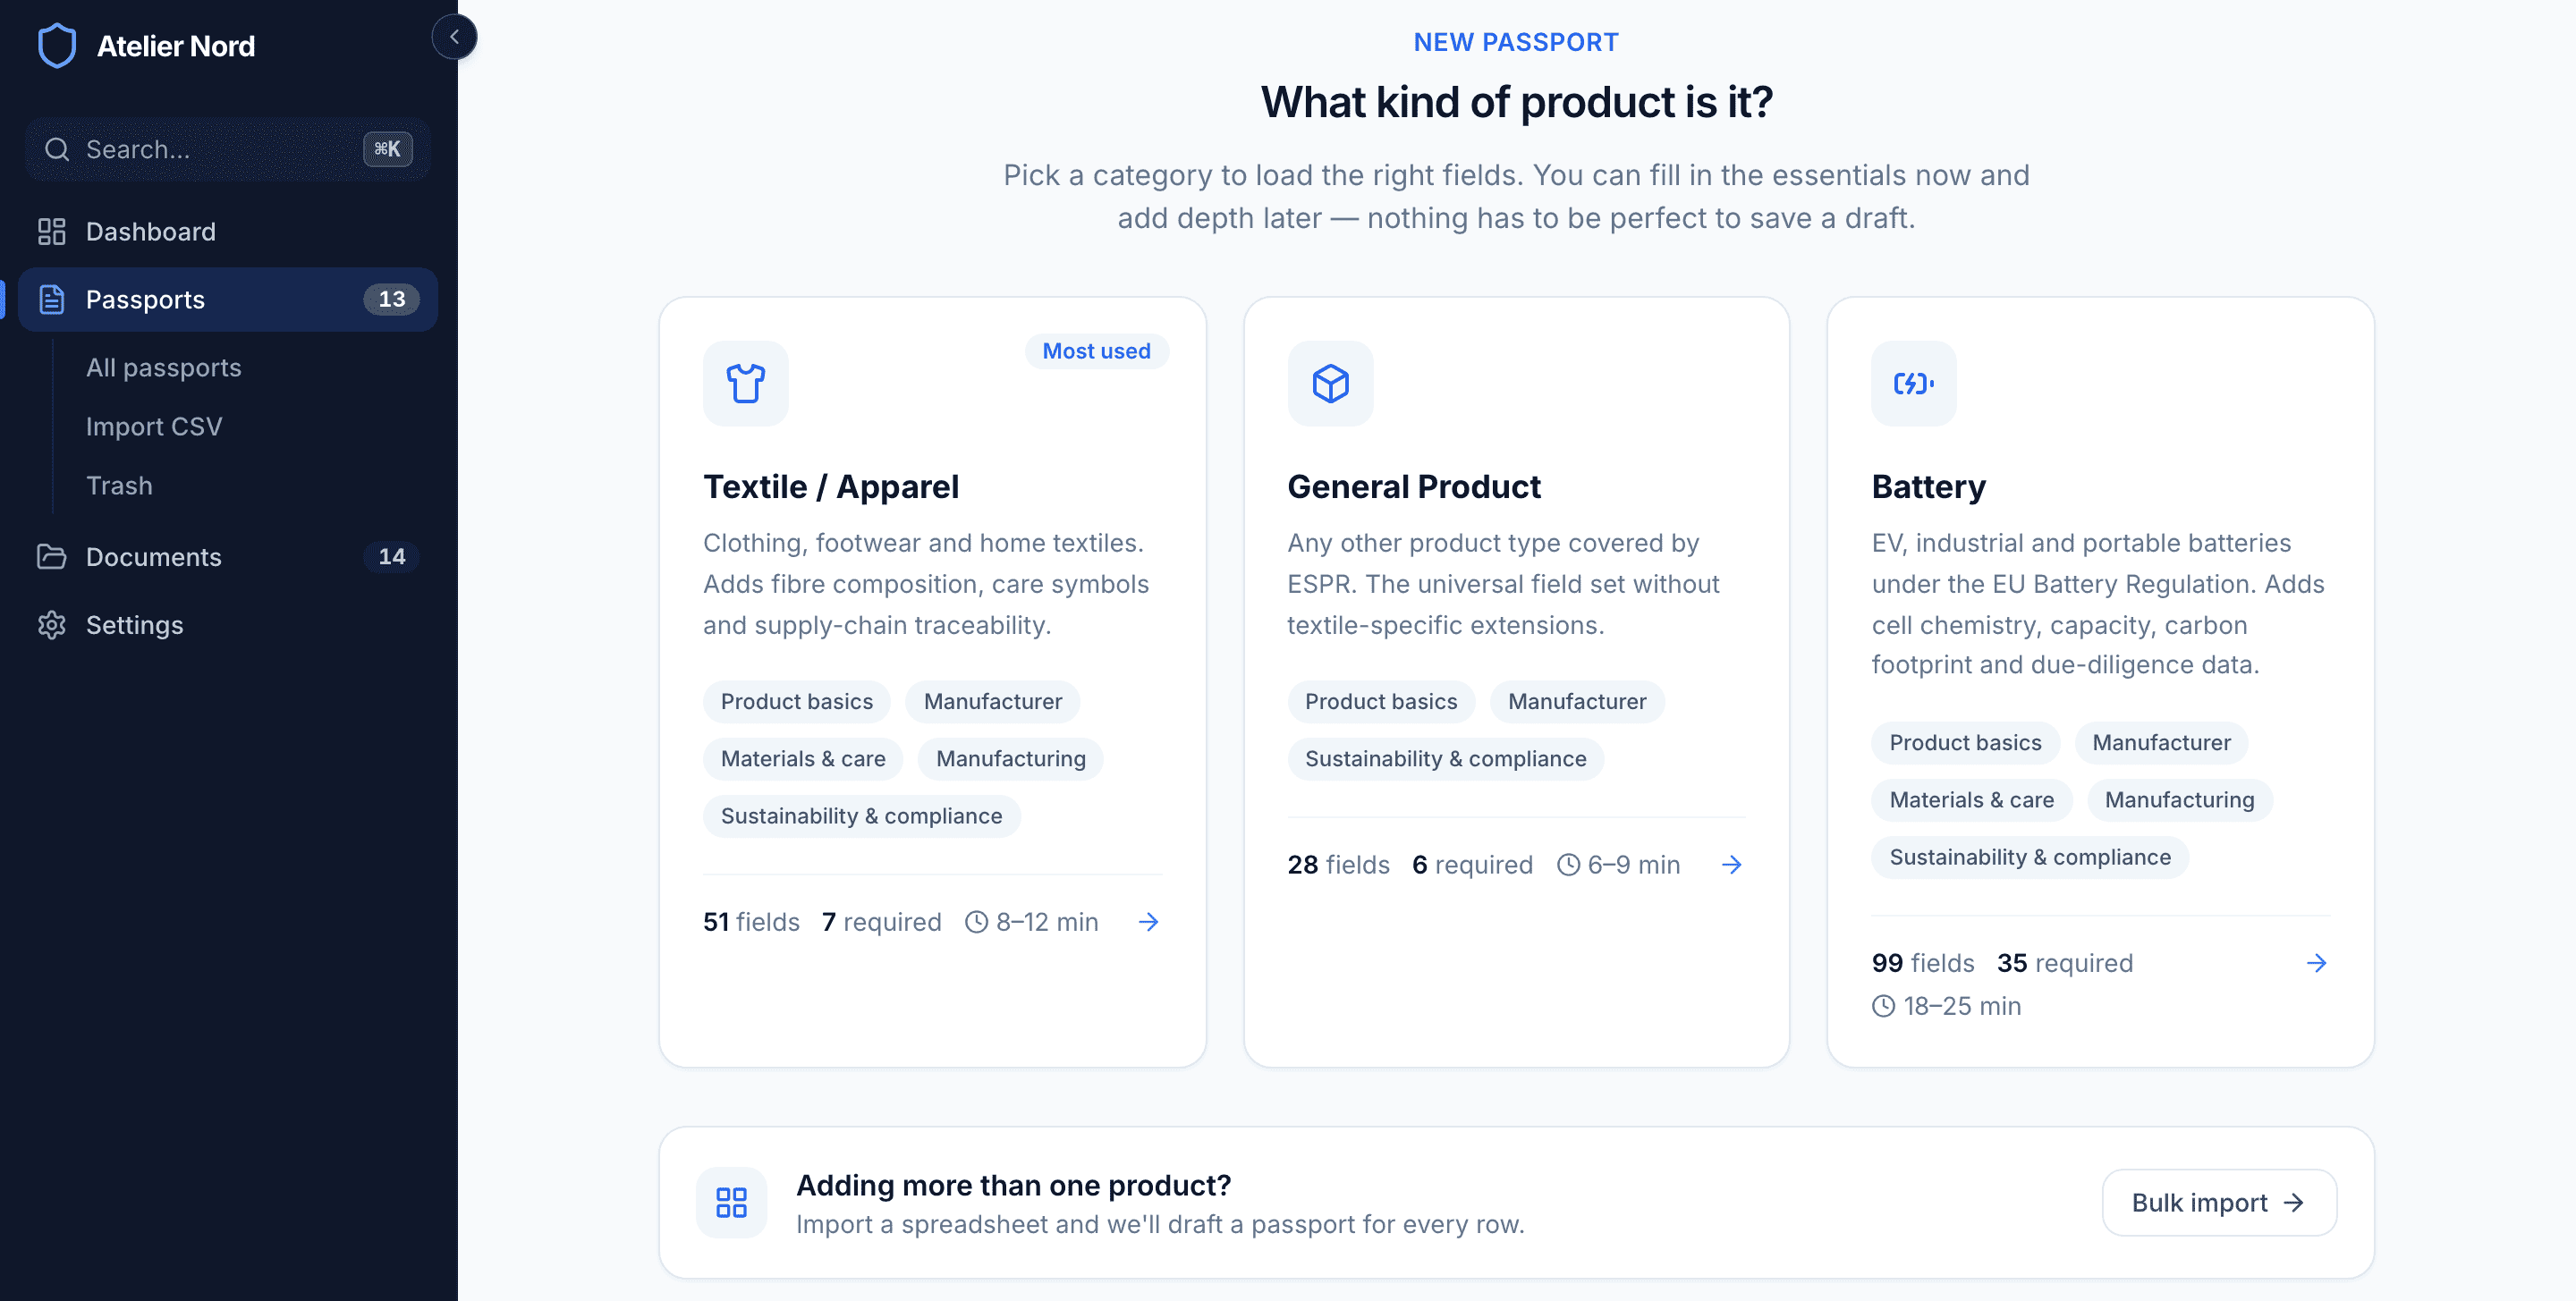Click the Passports document icon

(51, 299)
